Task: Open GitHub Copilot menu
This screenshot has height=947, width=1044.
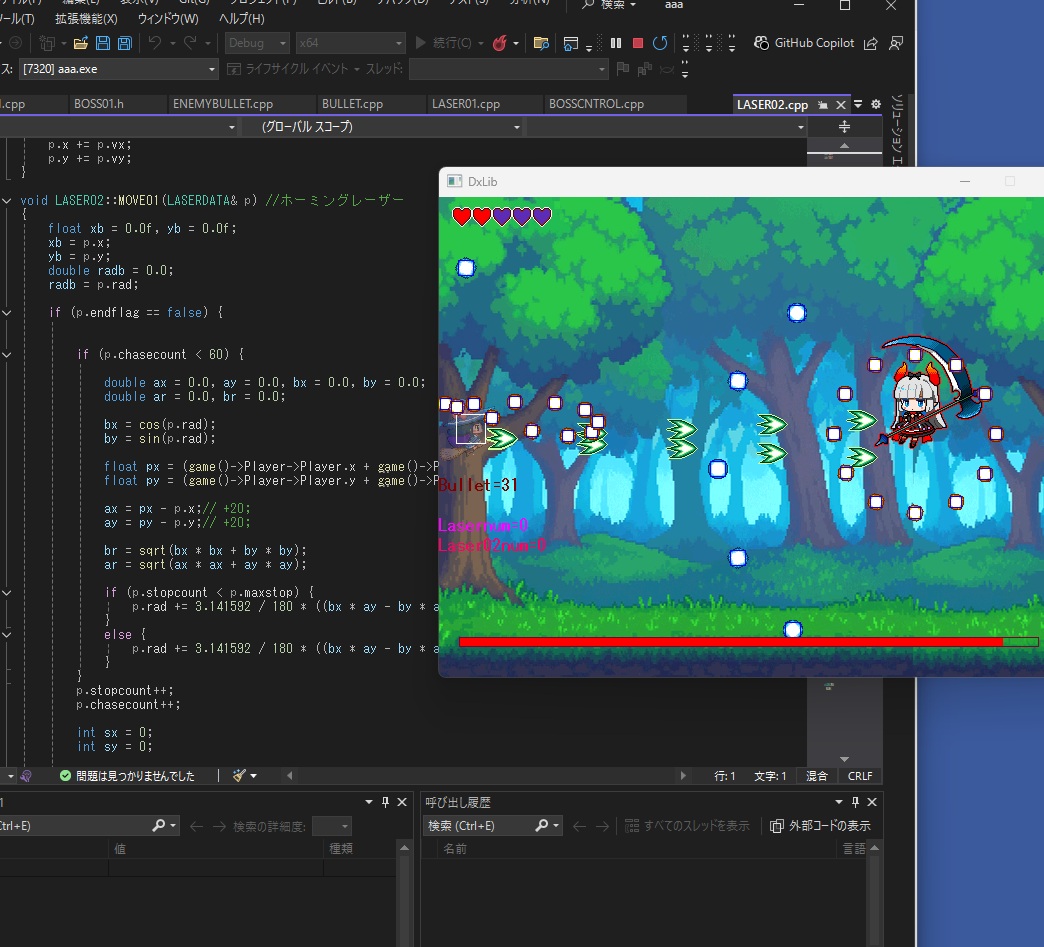Action: pos(804,43)
